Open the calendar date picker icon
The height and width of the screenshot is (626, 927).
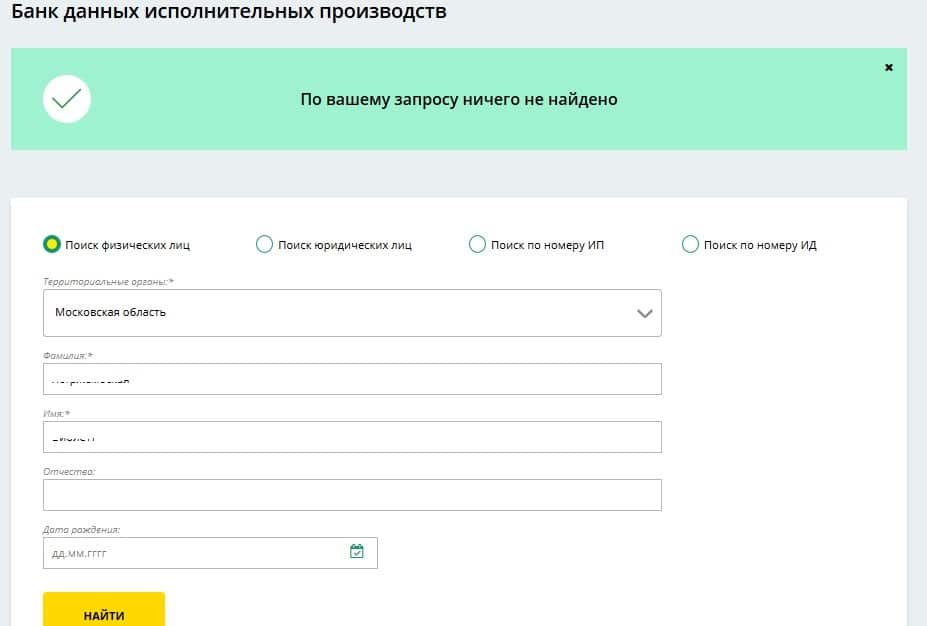[356, 552]
